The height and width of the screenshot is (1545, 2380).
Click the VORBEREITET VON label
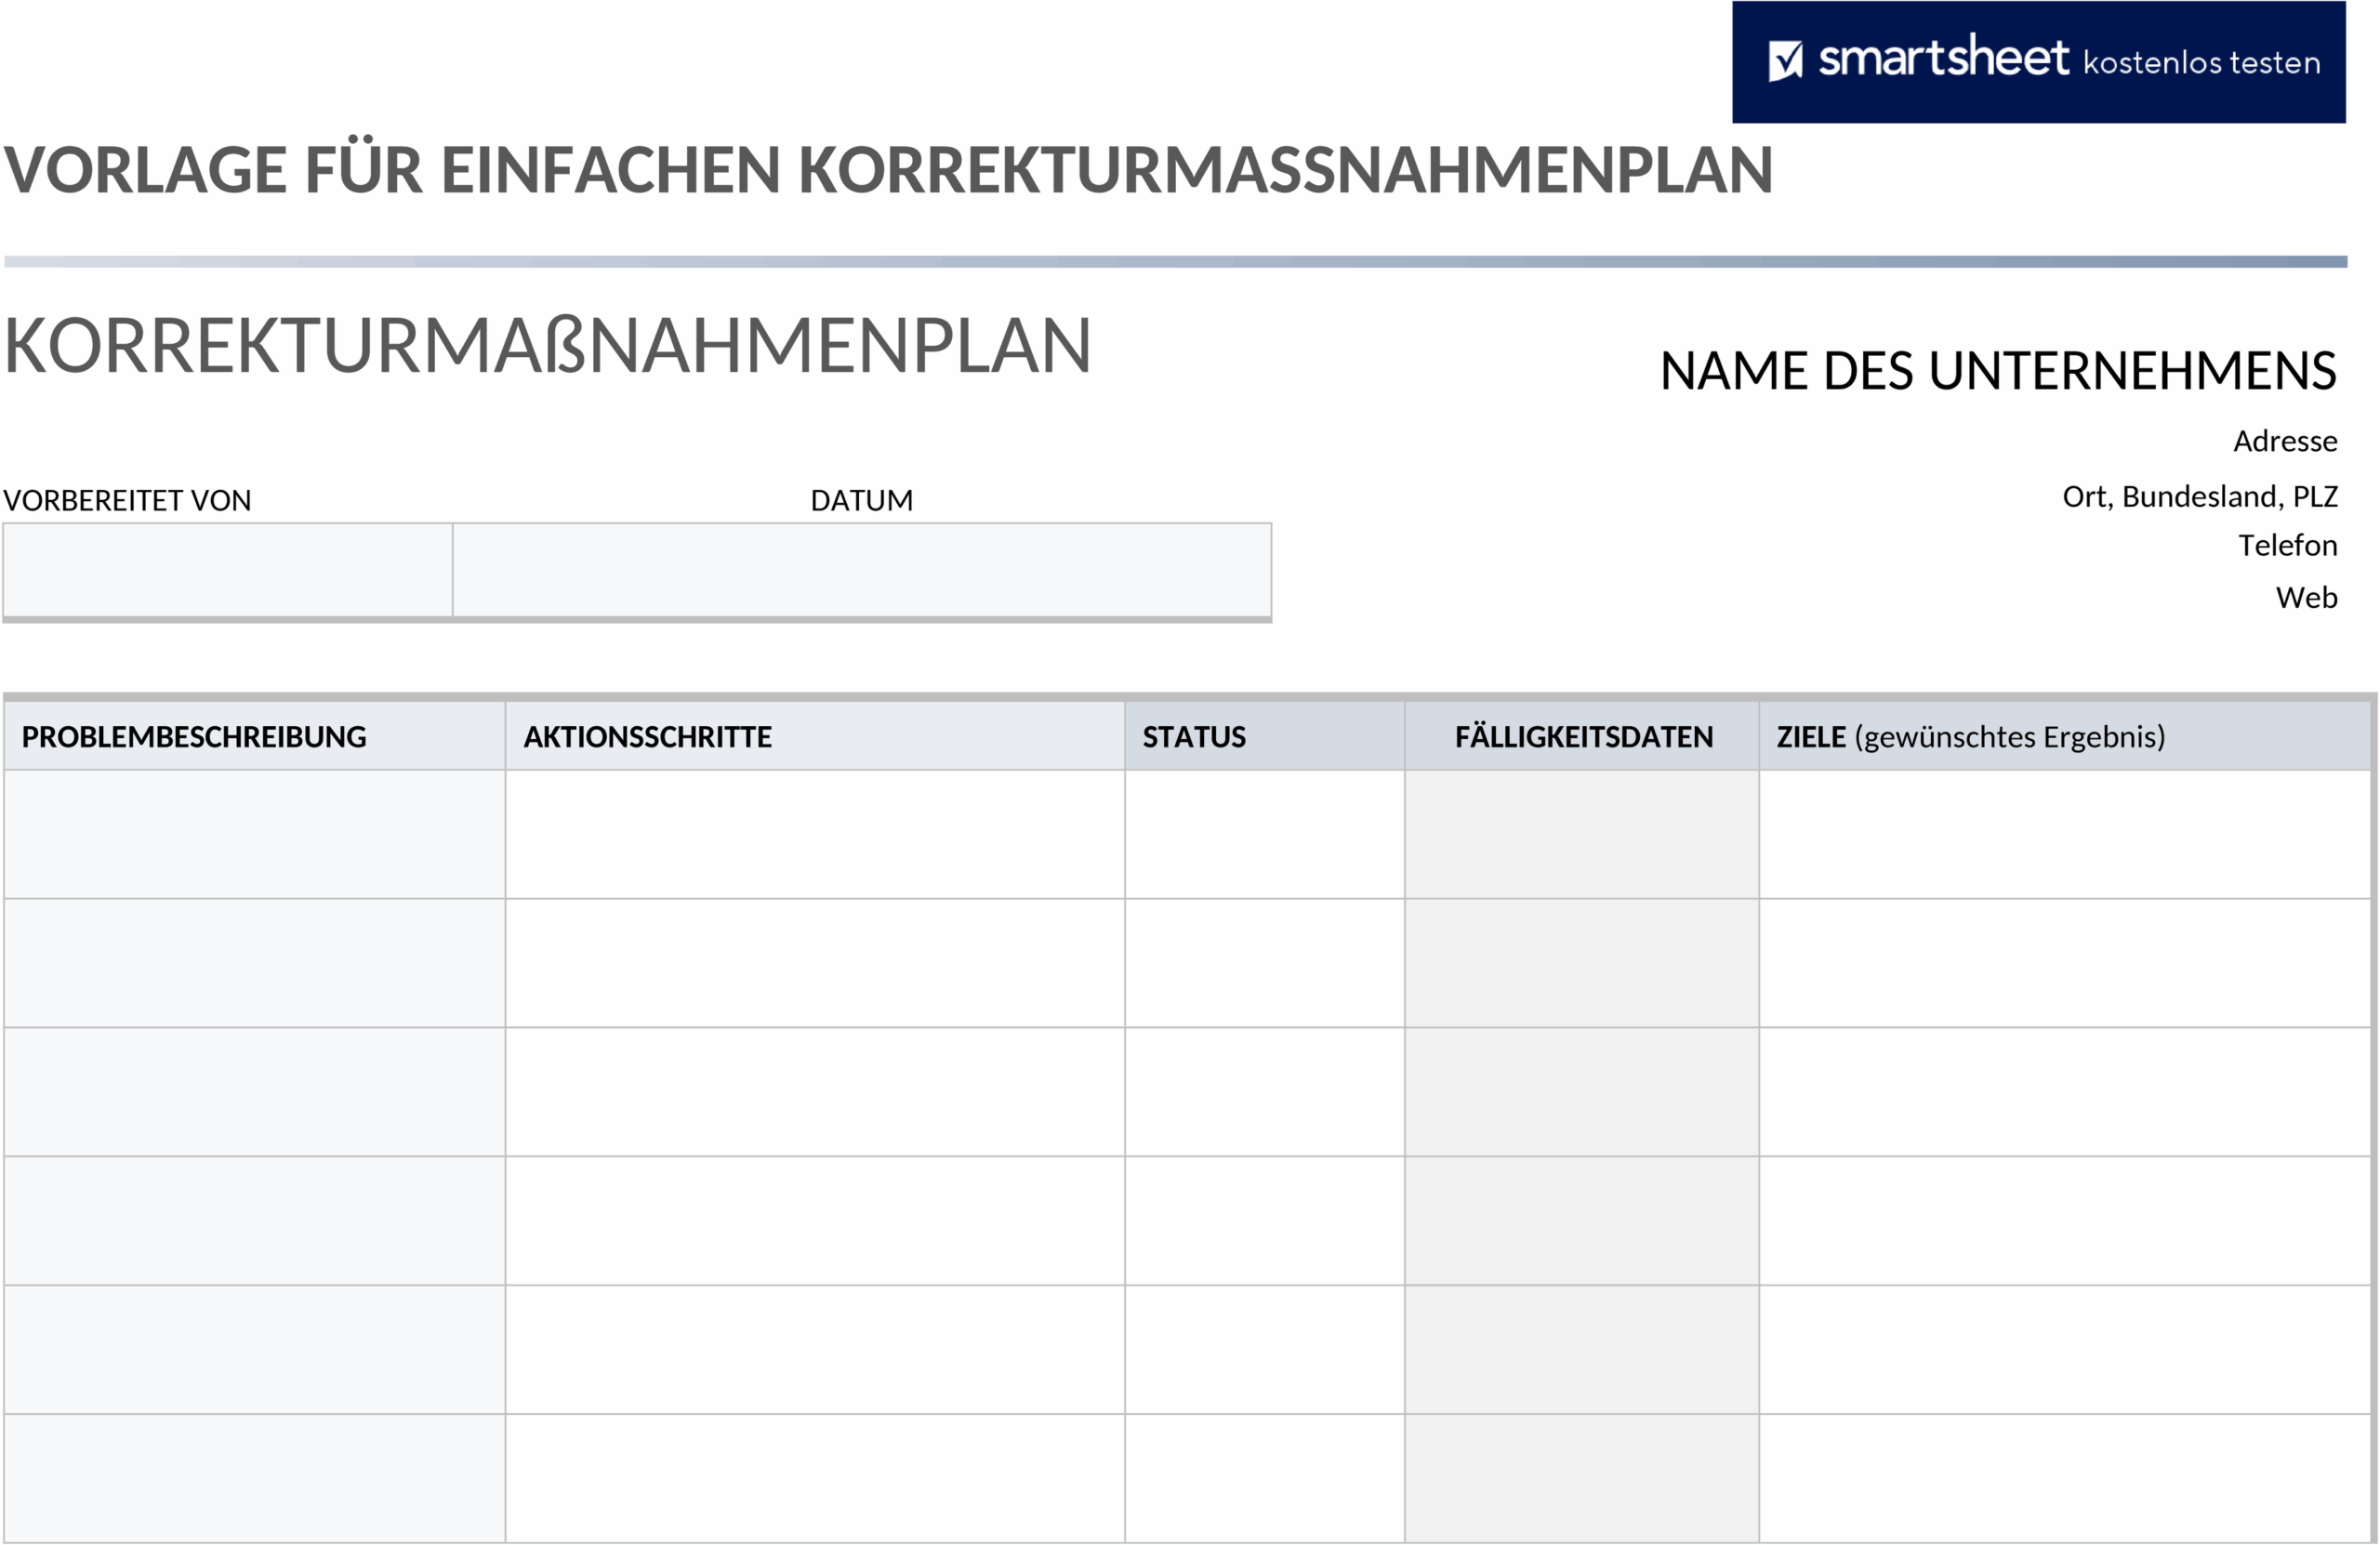click(x=127, y=500)
